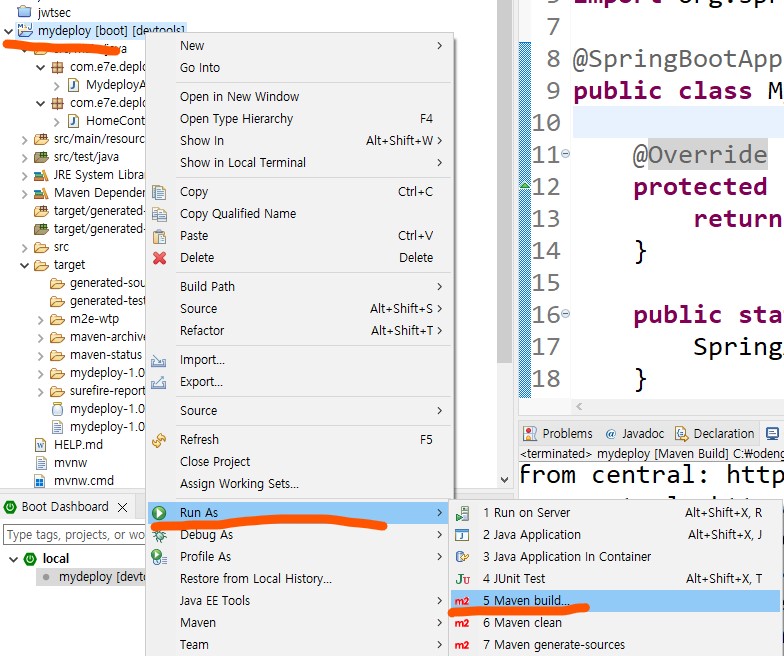Expand the src/main/resources folder
This screenshot has height=656, width=784.
(x=24, y=140)
